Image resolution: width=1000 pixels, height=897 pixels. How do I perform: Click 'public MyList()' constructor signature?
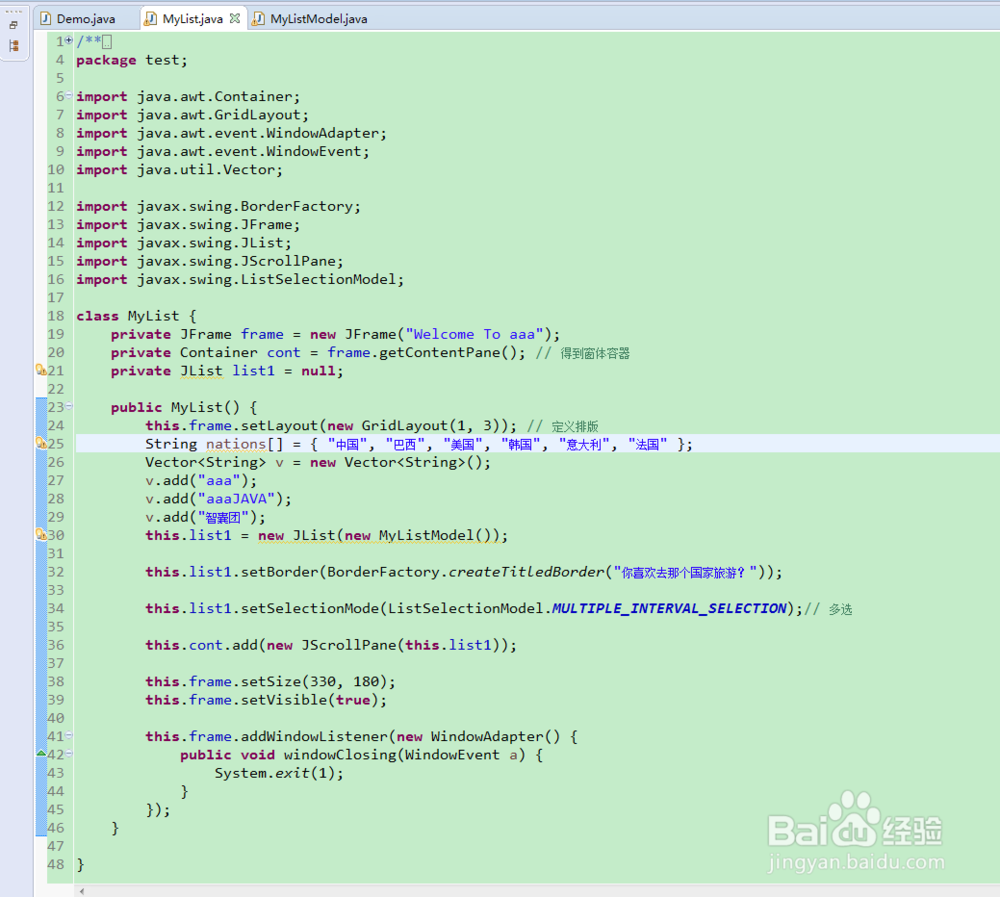pyautogui.click(x=175, y=407)
